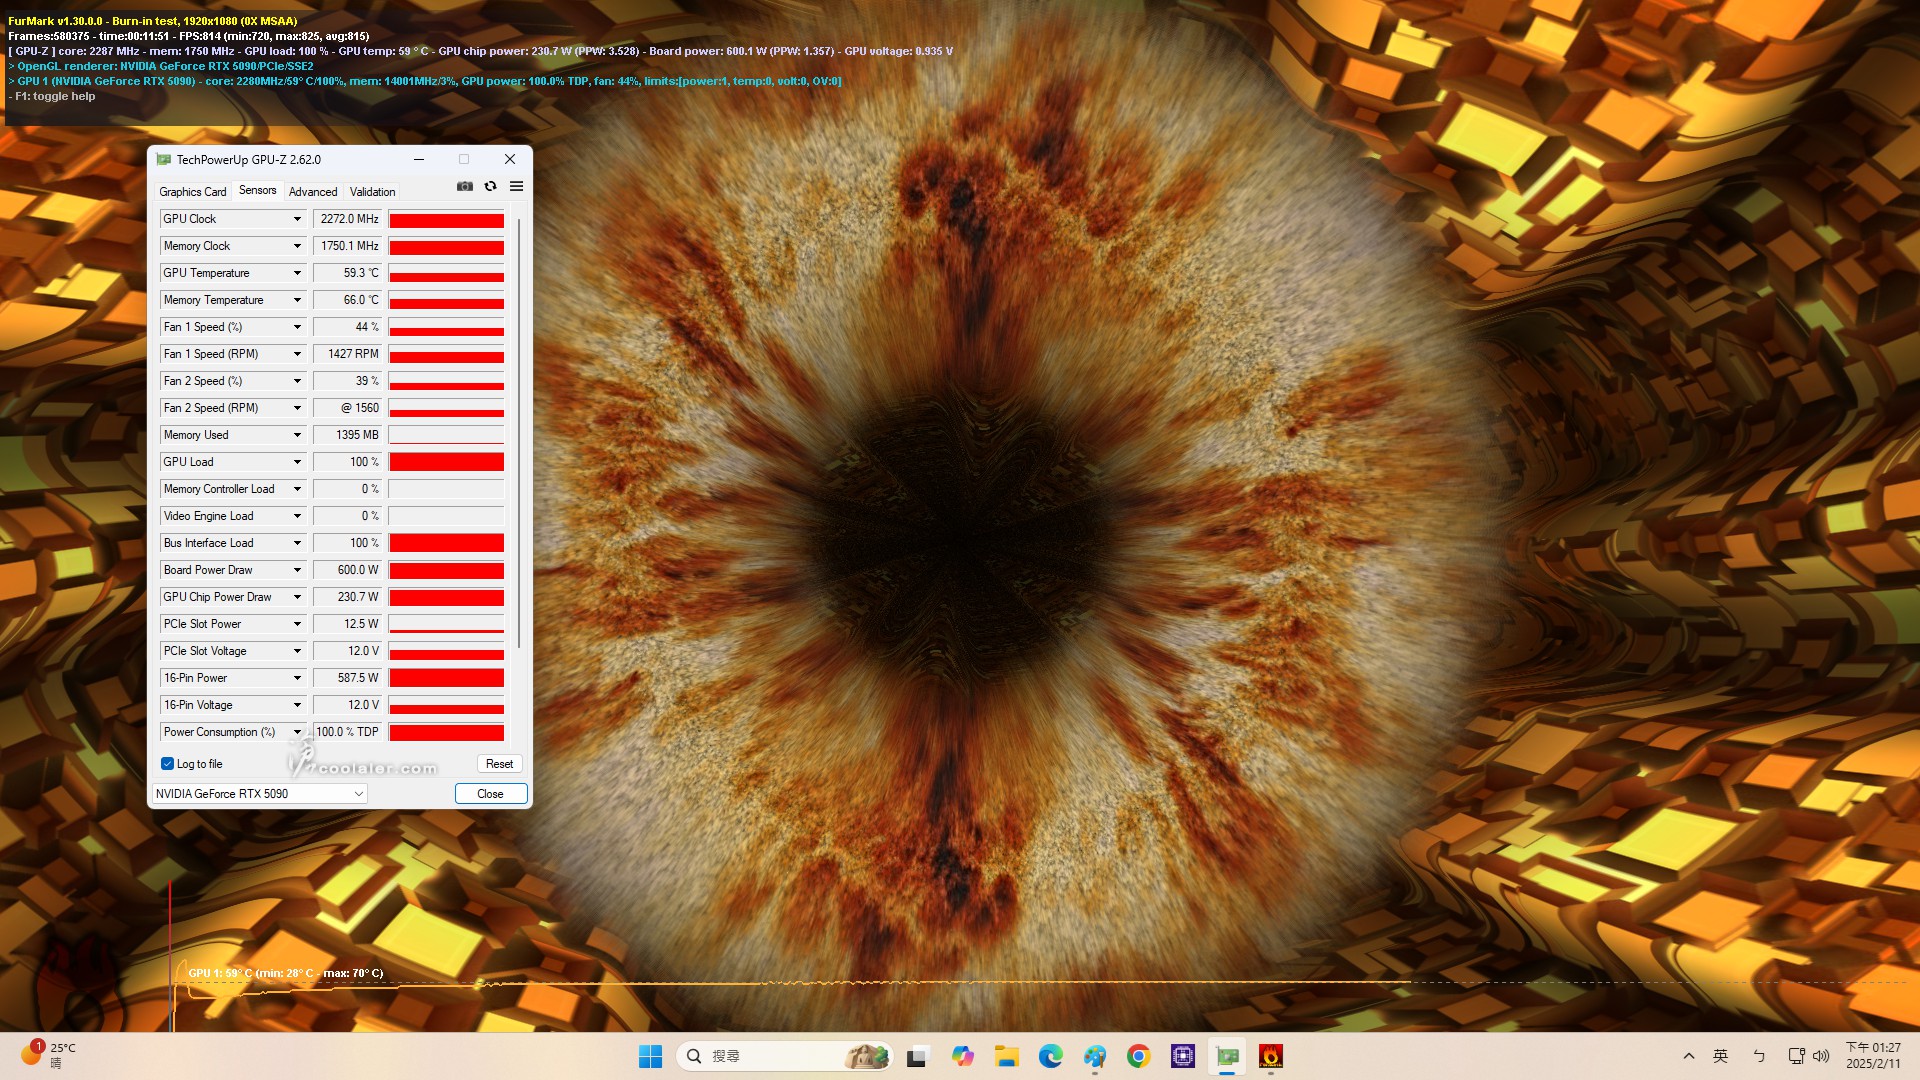Expand the Video Engine Load dropdown
The height and width of the screenshot is (1080, 1920).
[297, 516]
